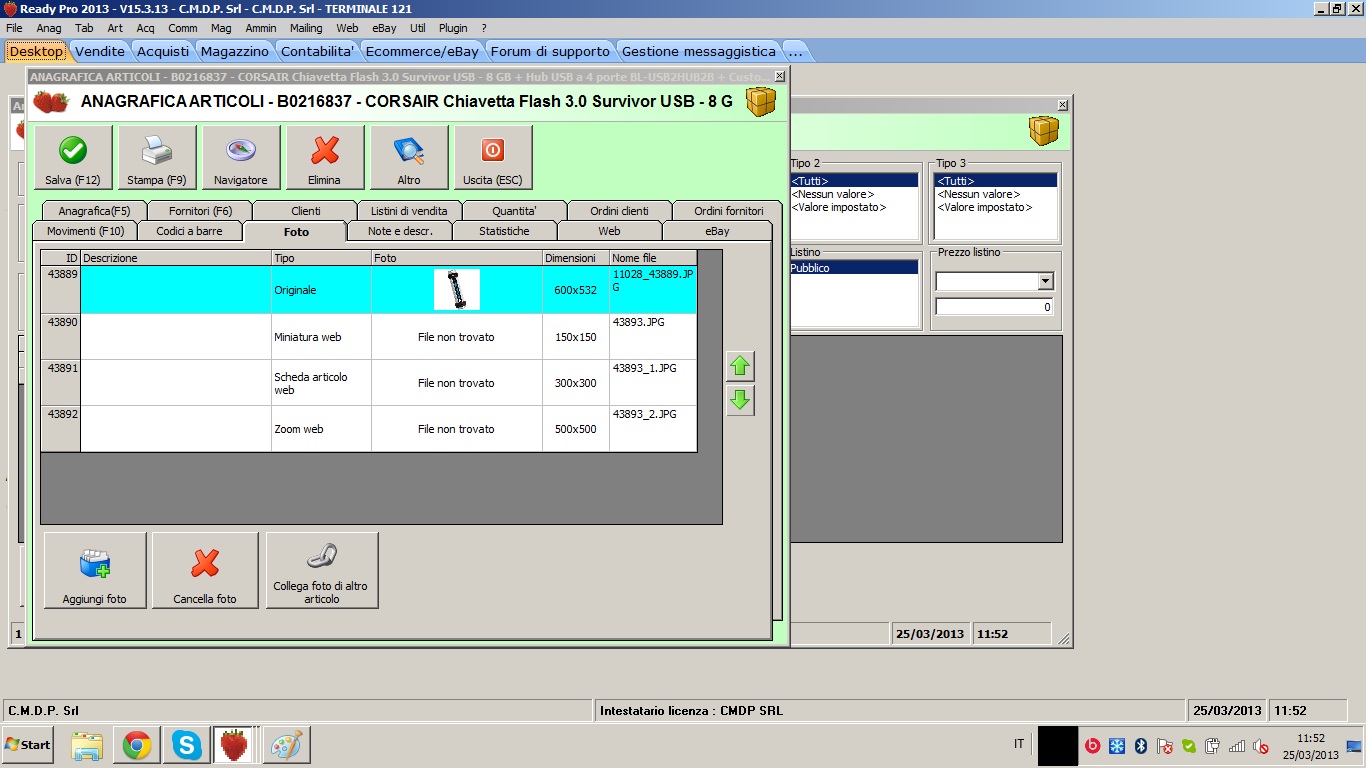The image size is (1366, 768).
Task: Open the Contabilita' main tab
Action: pos(317,51)
